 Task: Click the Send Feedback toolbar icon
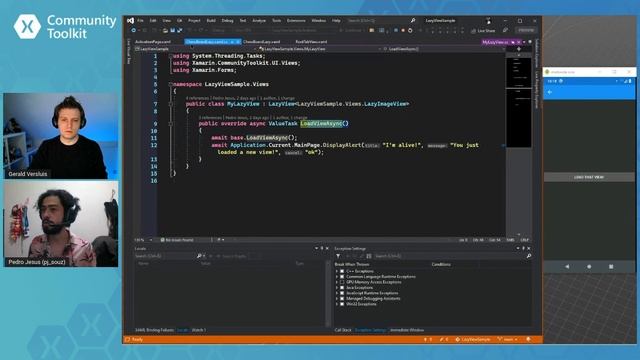point(505,31)
